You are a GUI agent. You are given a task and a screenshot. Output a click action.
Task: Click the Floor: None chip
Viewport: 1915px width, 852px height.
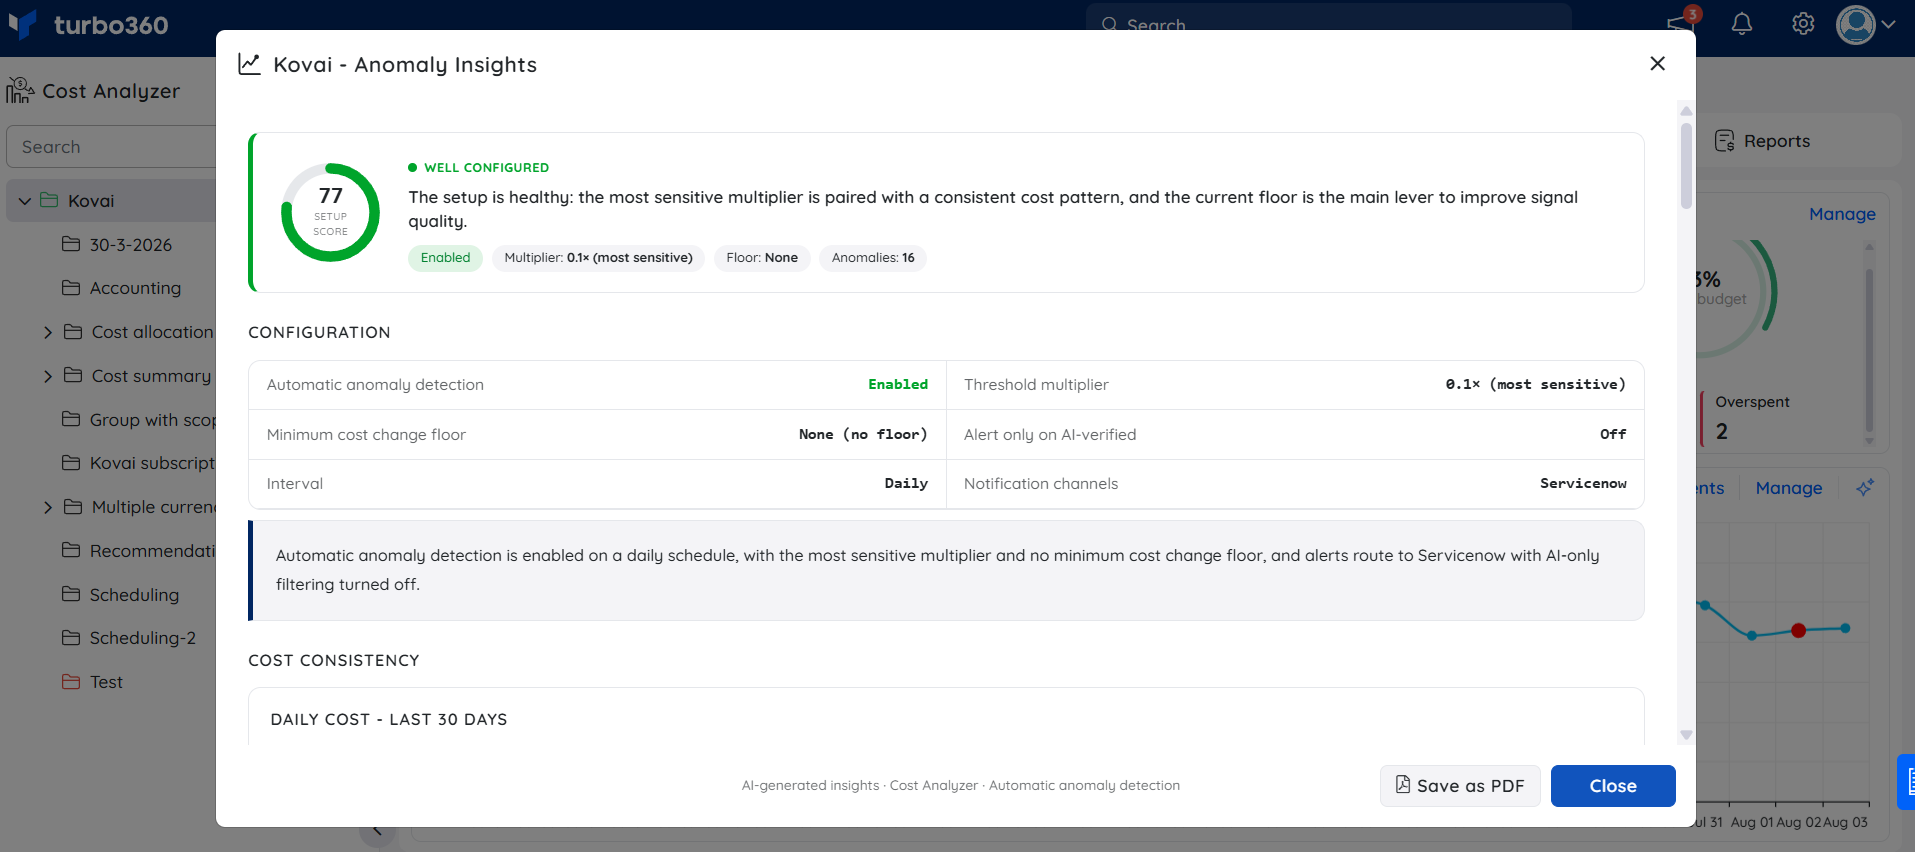click(762, 258)
